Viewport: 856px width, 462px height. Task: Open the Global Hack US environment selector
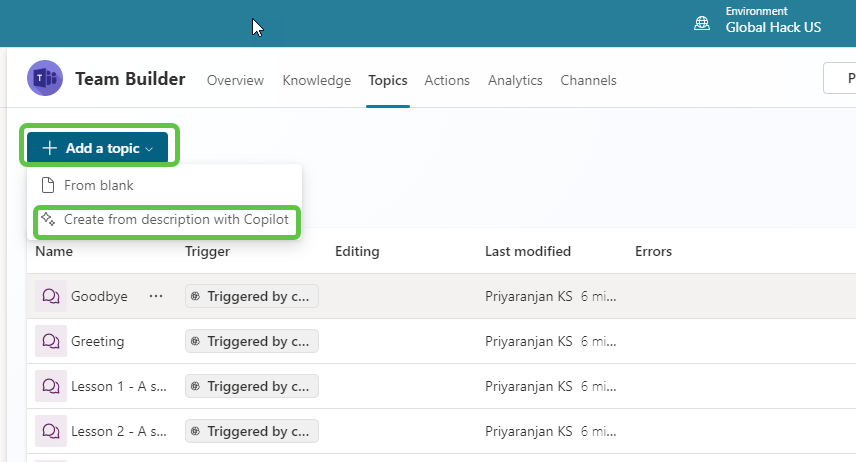tap(772, 27)
